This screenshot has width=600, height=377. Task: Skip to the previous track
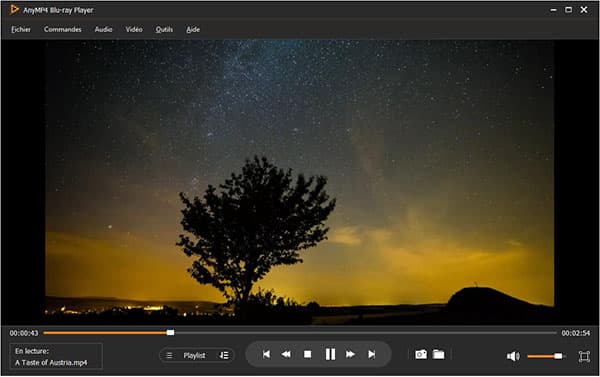(x=266, y=354)
